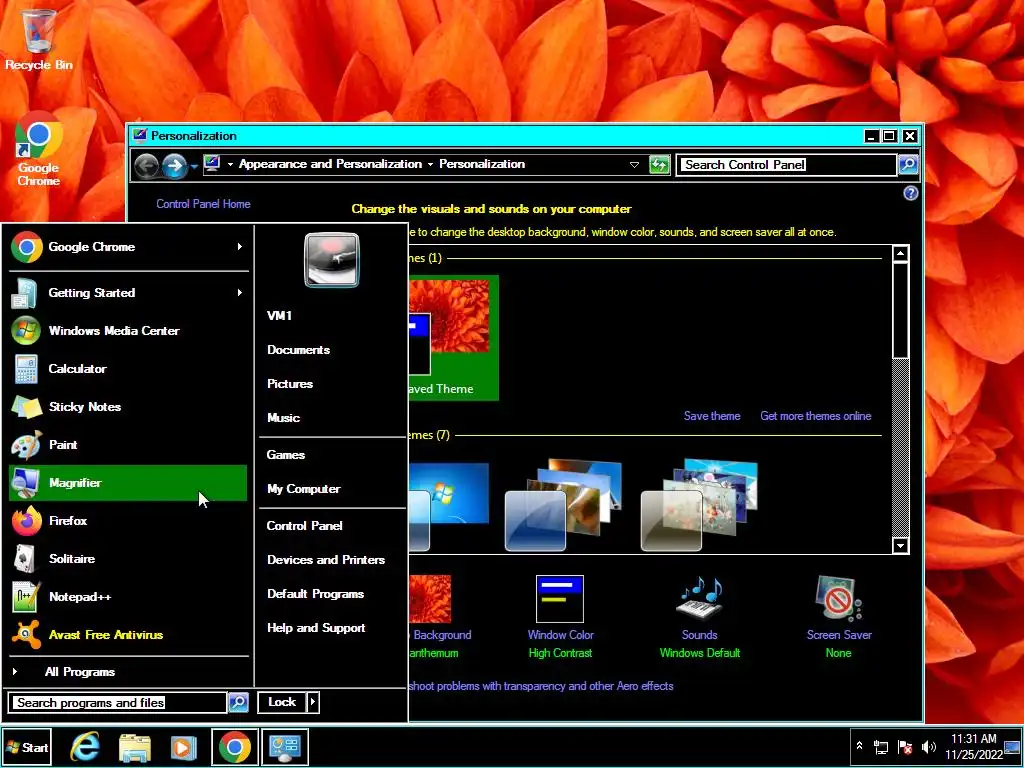Open Help and Support
The width and height of the screenshot is (1024, 768).
pyautogui.click(x=316, y=628)
